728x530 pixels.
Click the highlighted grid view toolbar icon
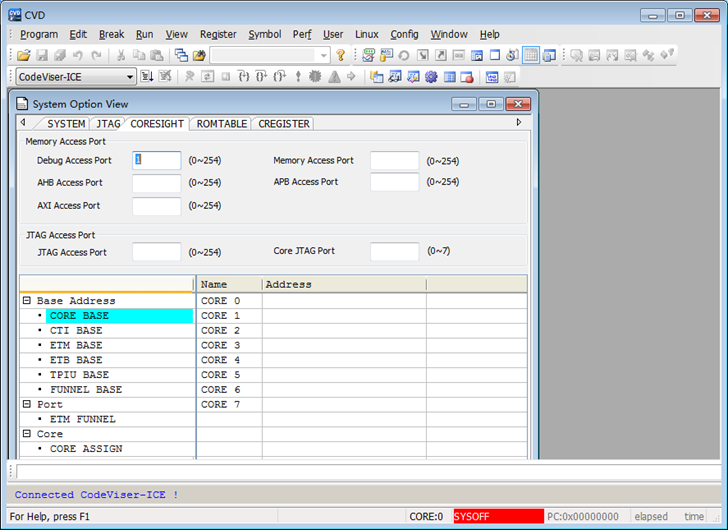tap(531, 55)
